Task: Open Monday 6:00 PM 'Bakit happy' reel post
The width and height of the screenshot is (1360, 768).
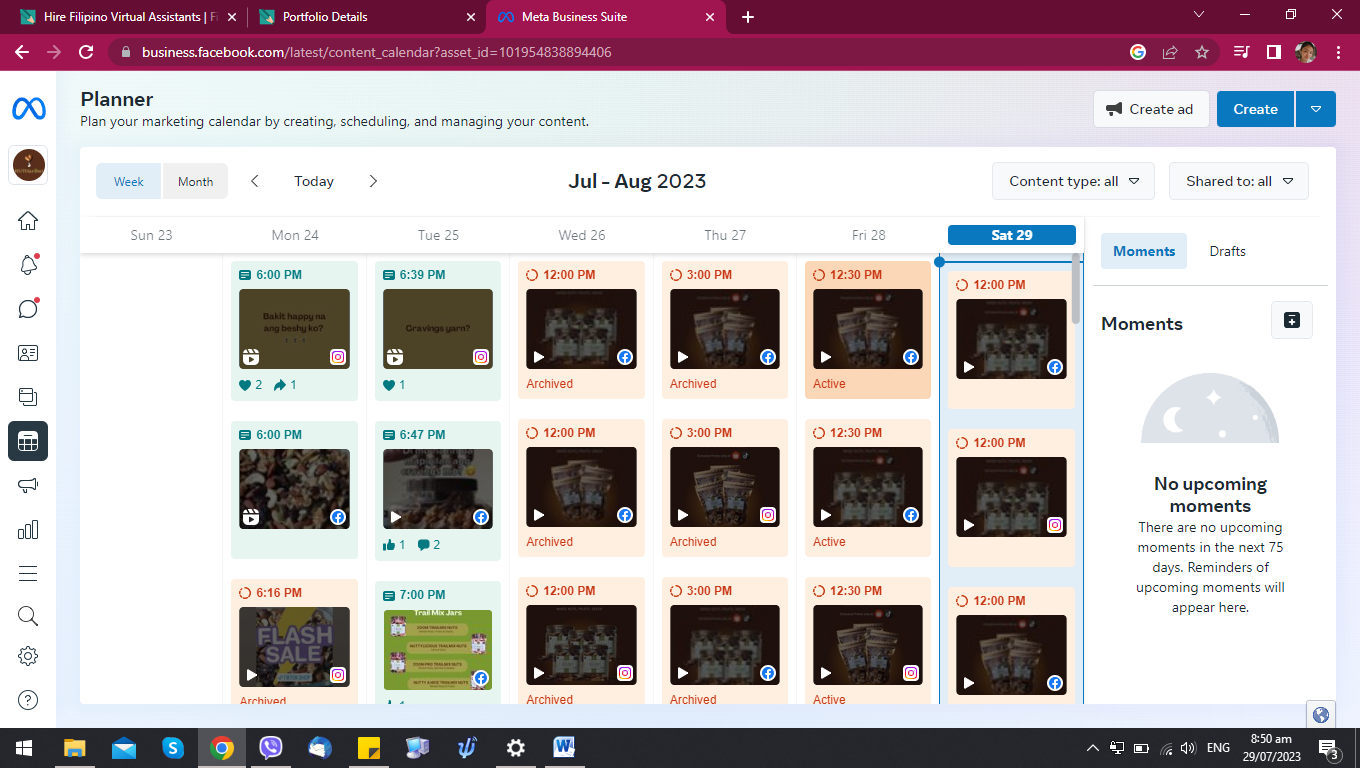Action: click(x=294, y=330)
